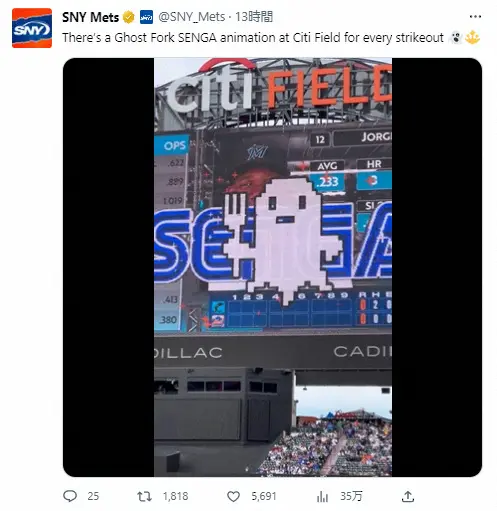
Task: Click the @SNY_Mets handle
Action: tap(192, 17)
